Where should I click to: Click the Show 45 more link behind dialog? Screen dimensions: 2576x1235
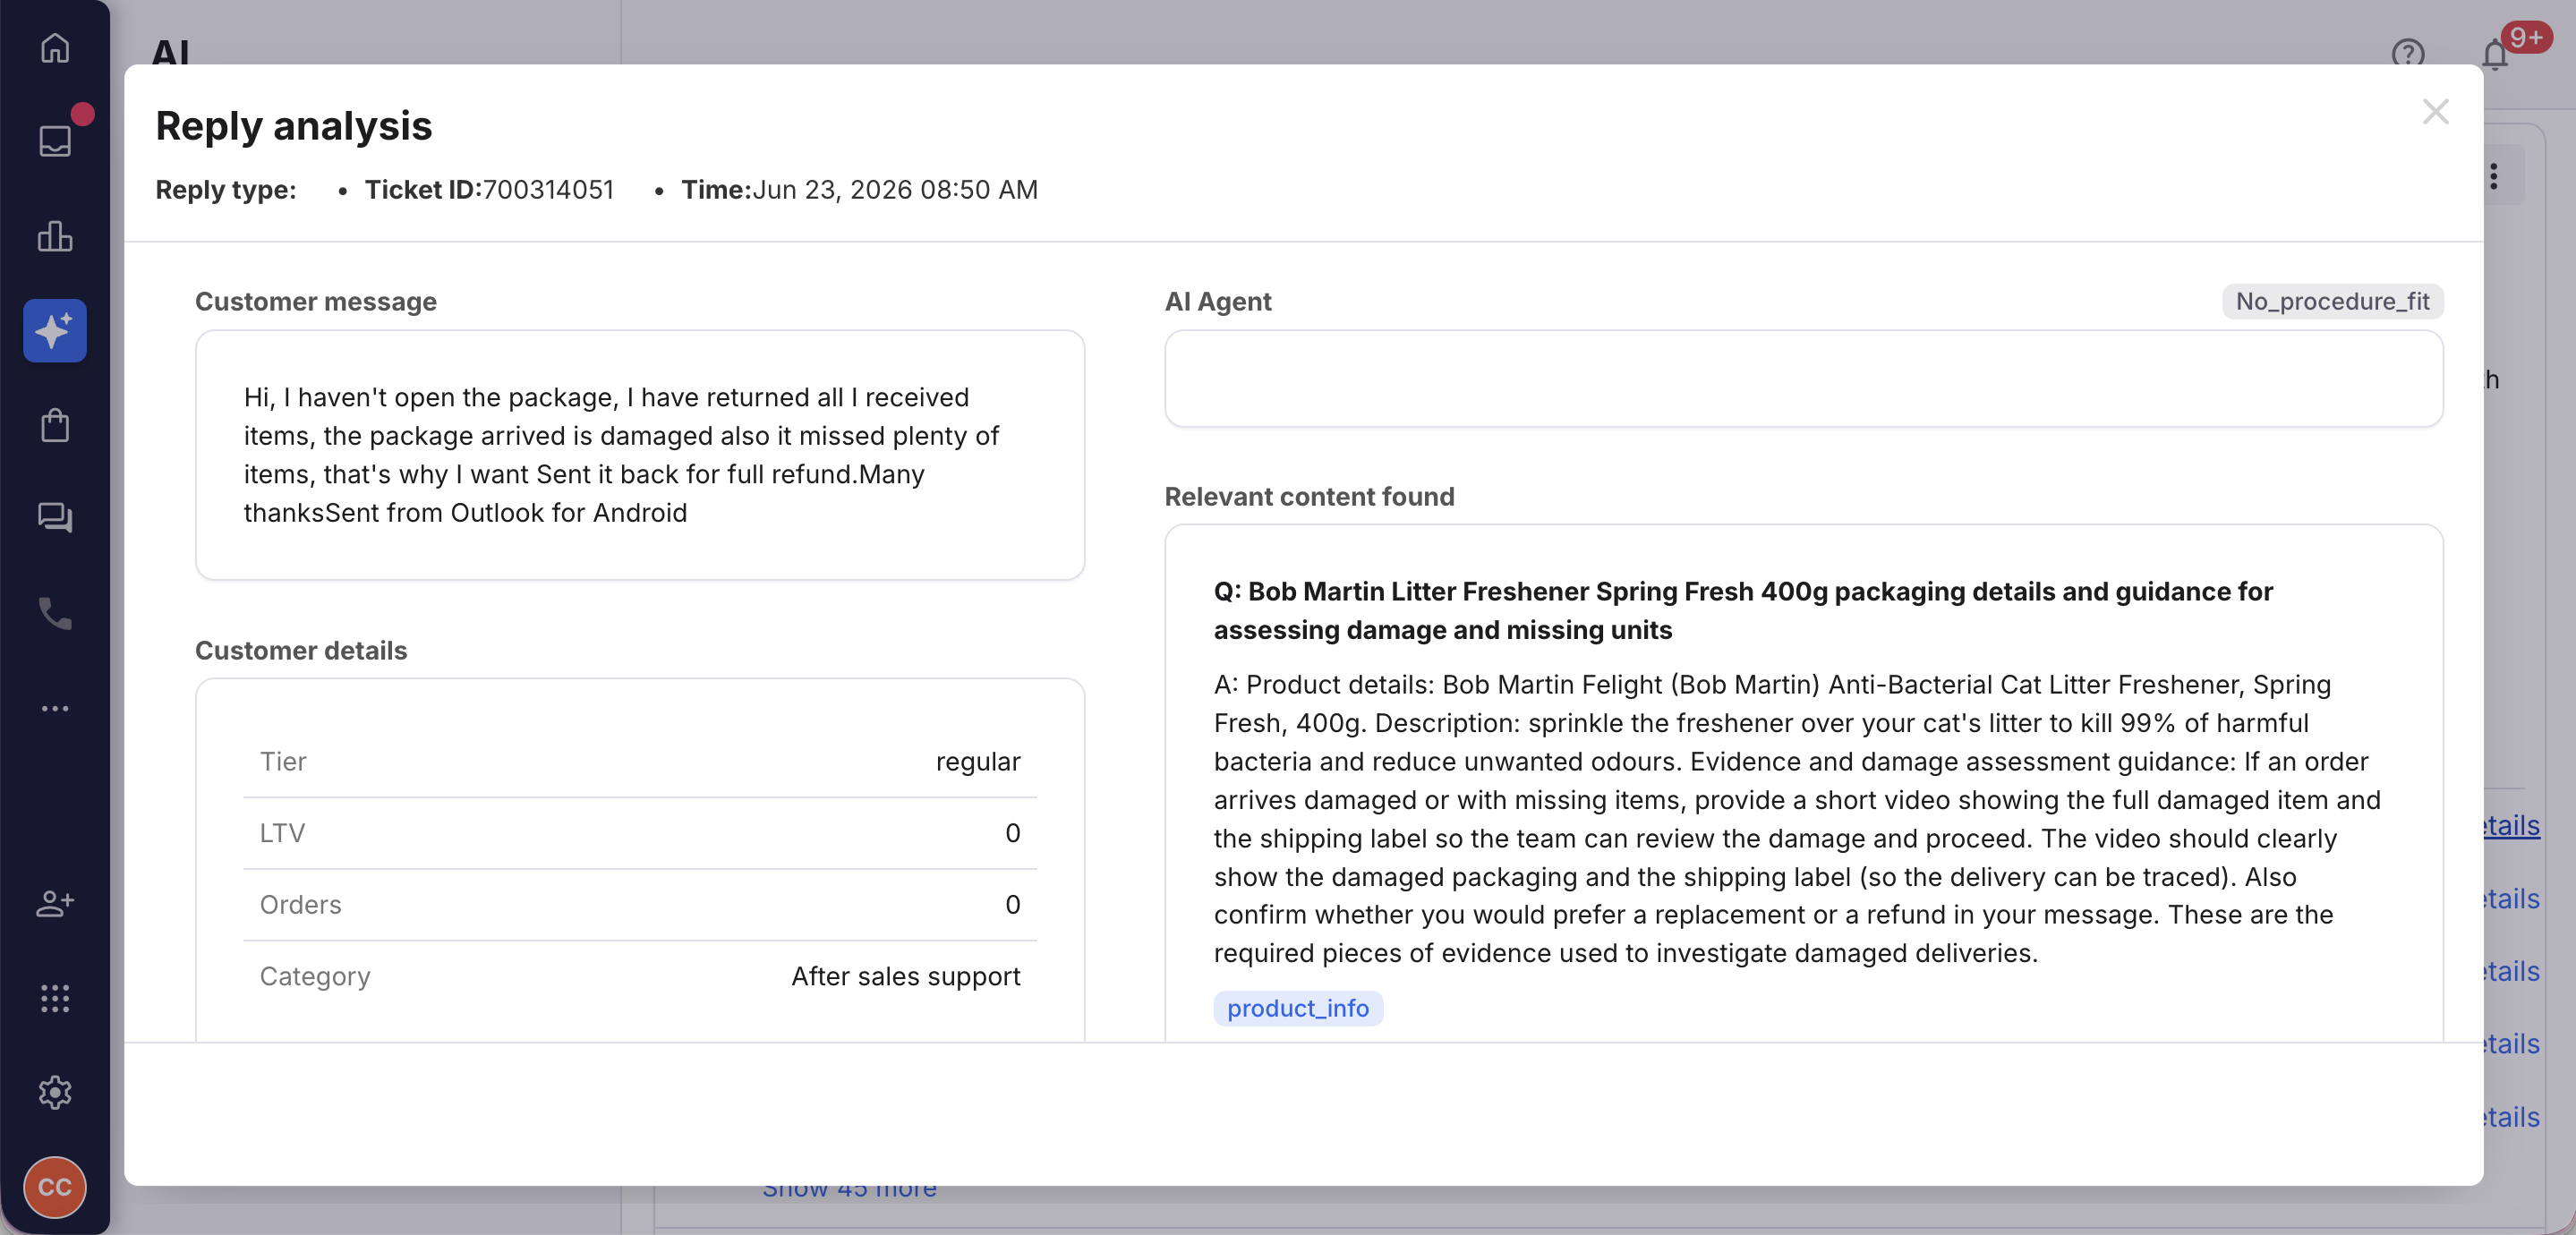pyautogui.click(x=849, y=1189)
